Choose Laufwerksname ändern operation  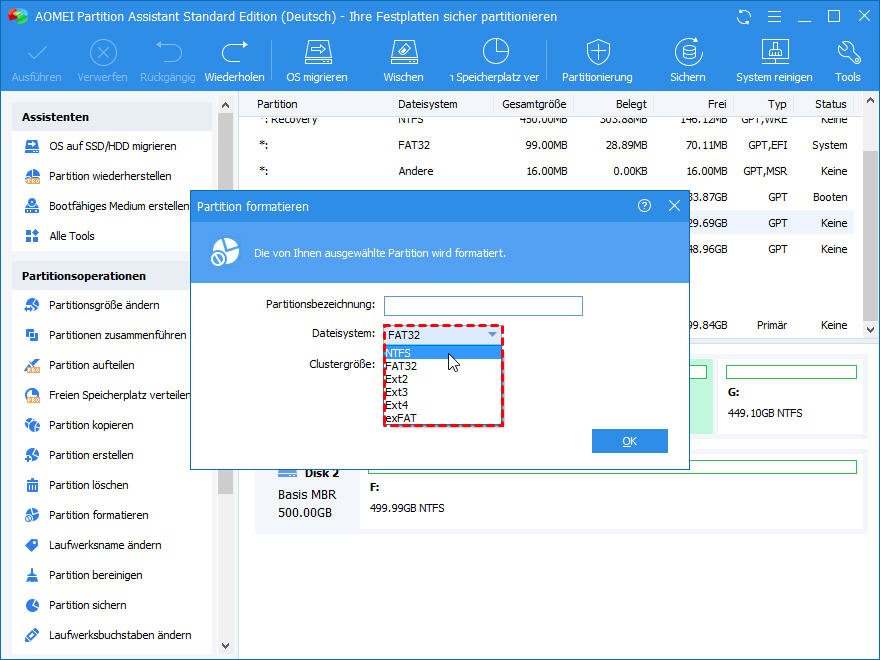(x=93, y=545)
